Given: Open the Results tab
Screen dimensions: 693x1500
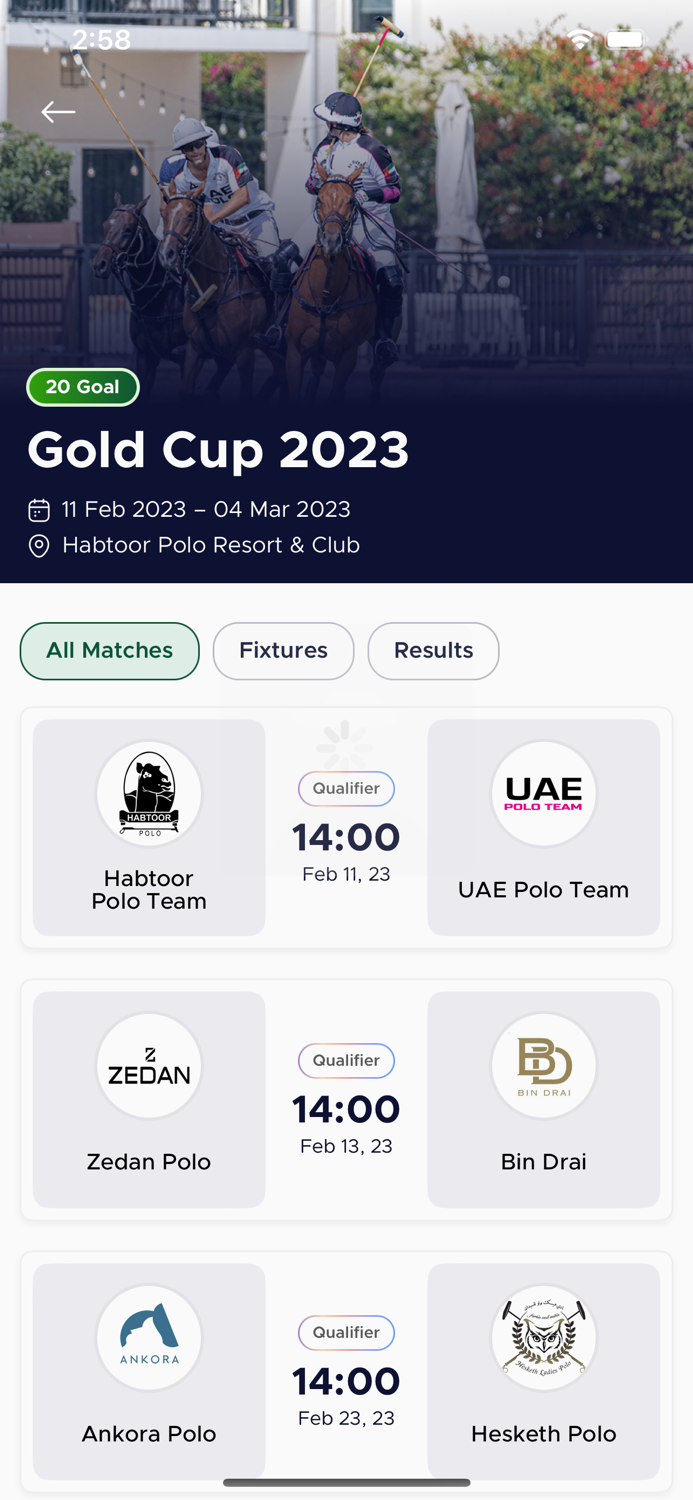Looking at the screenshot, I should point(433,651).
